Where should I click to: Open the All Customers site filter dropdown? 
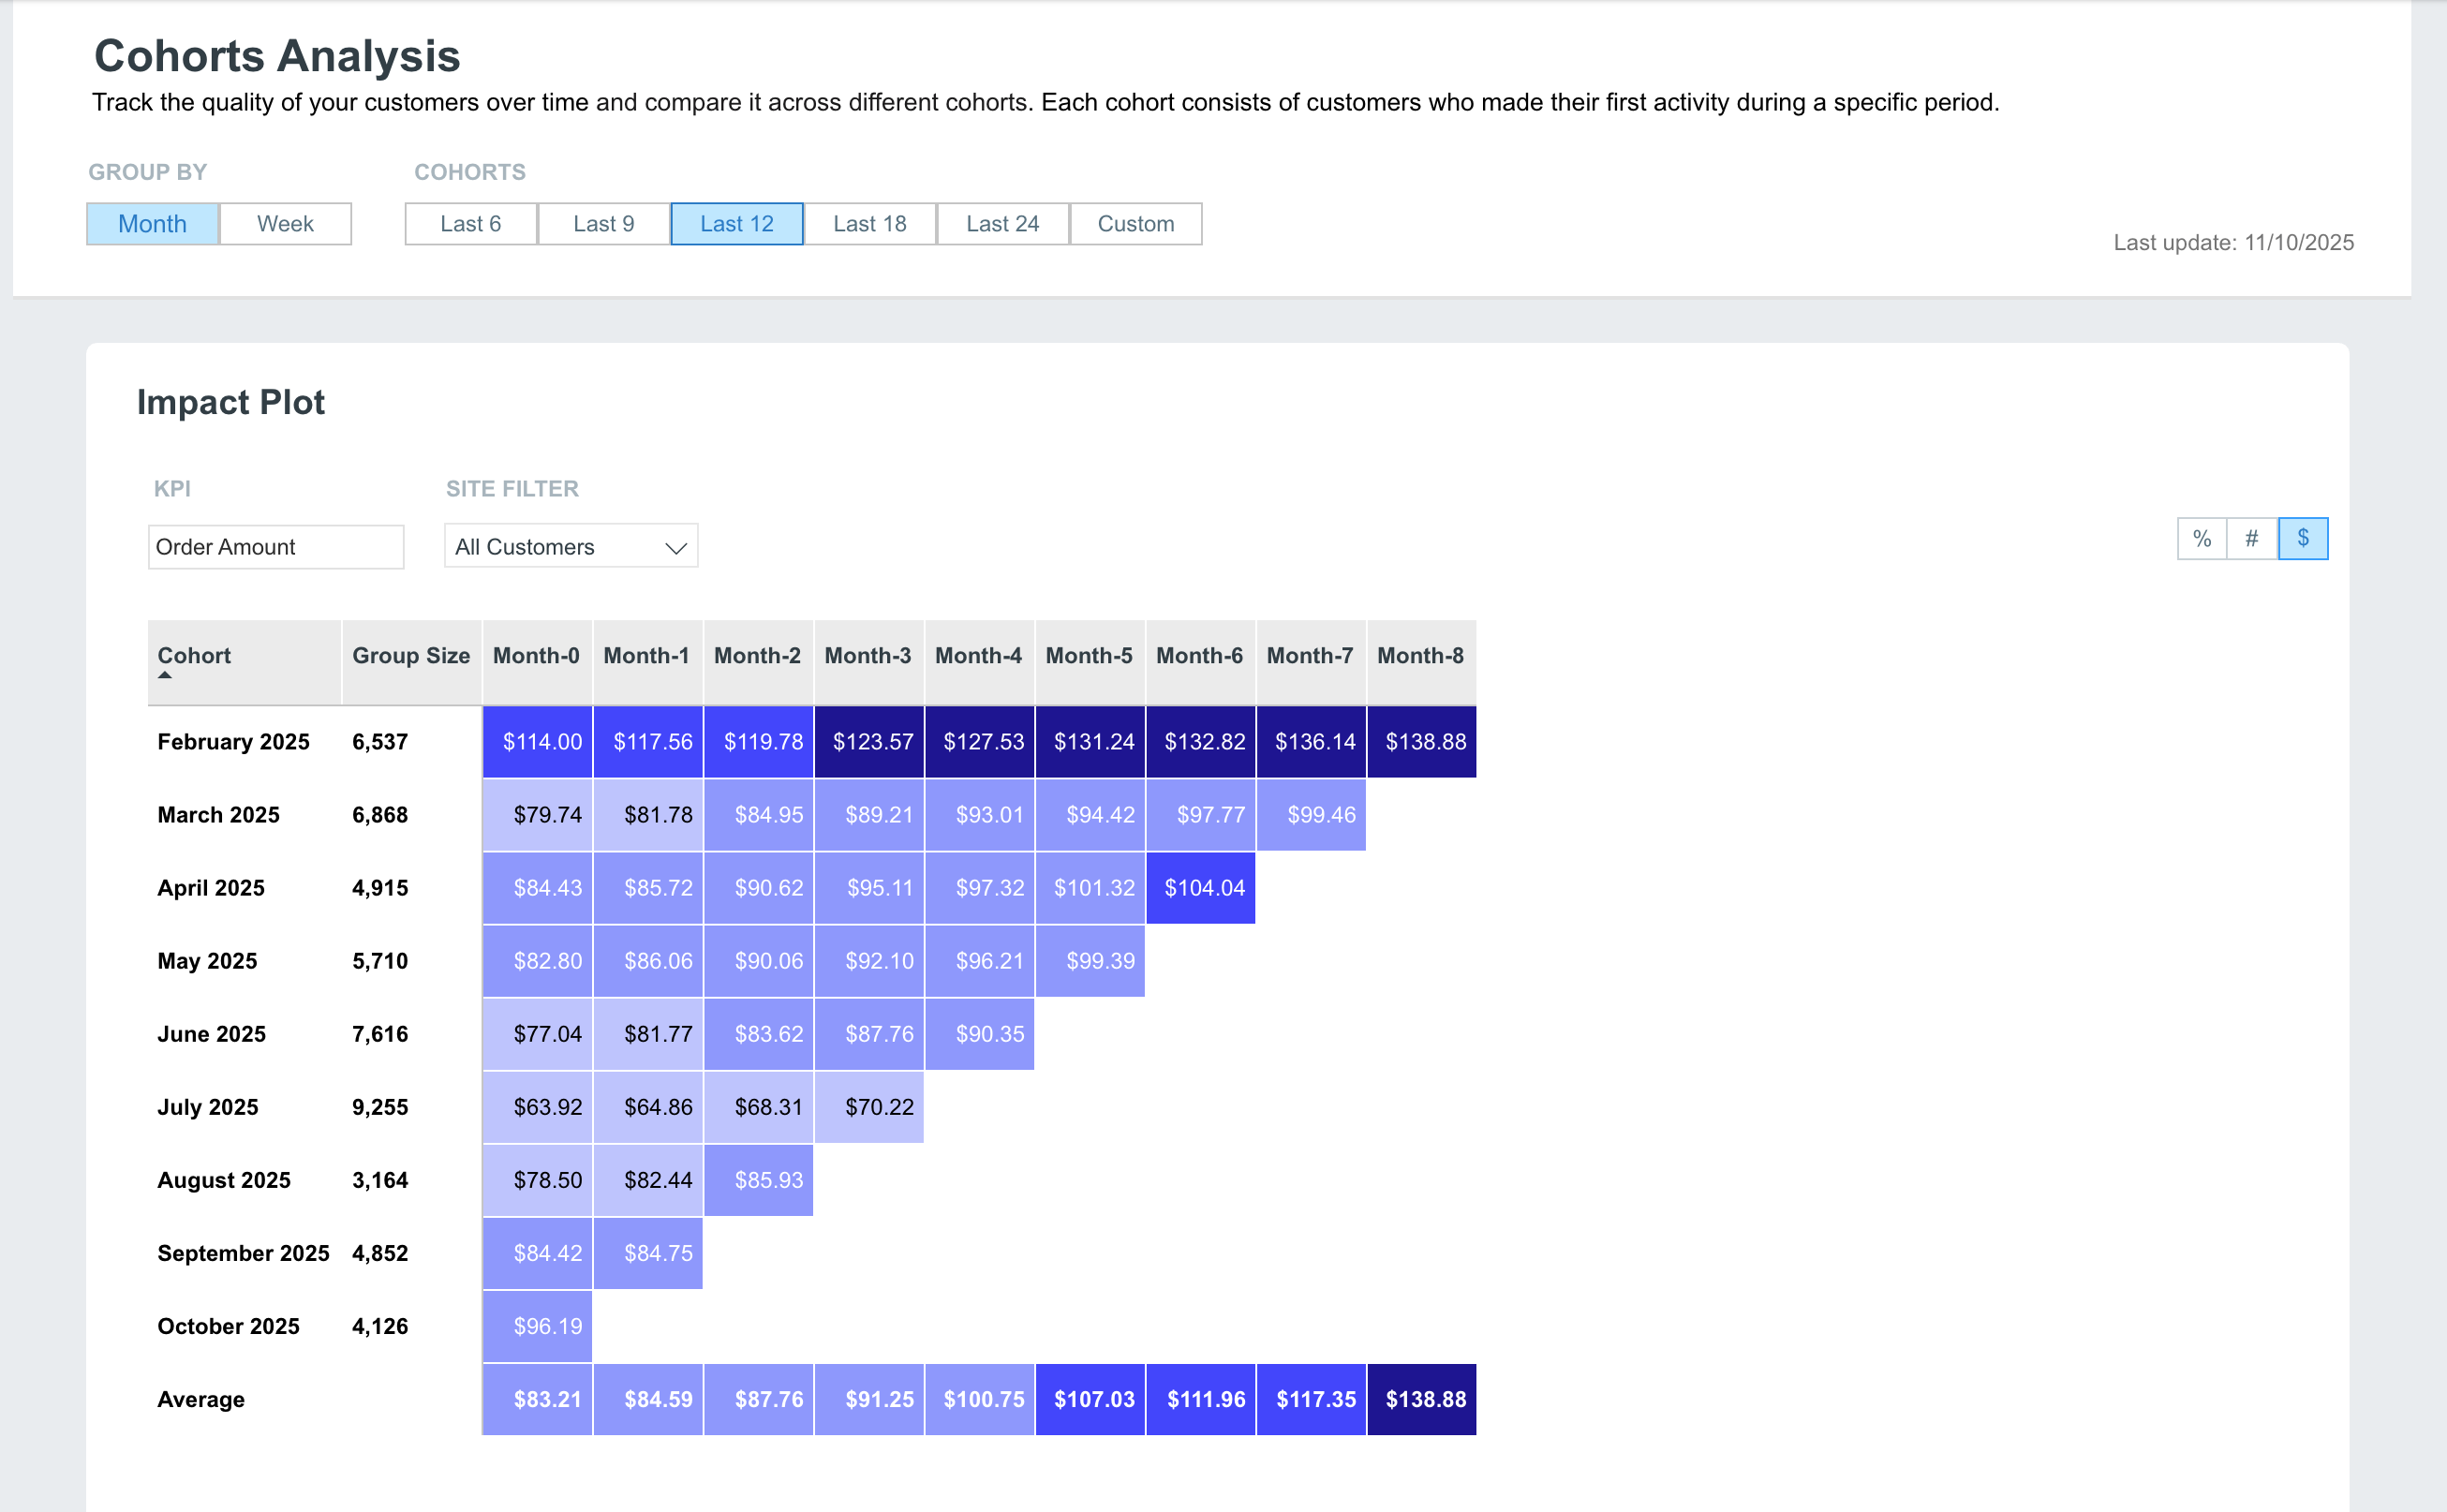[x=571, y=547]
